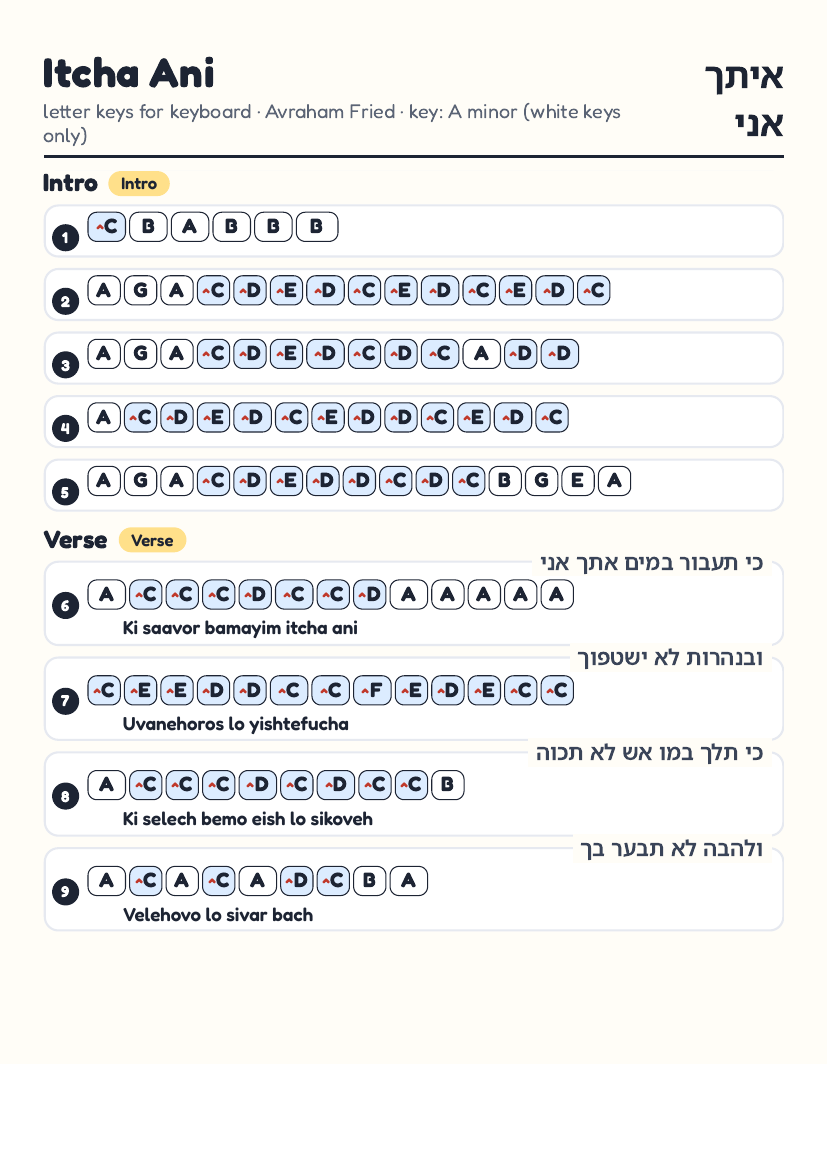This screenshot has height=1170, width=827.
Task: Click lyric 'Uvanehoros lo yishtefucha'
Action: 236,724
